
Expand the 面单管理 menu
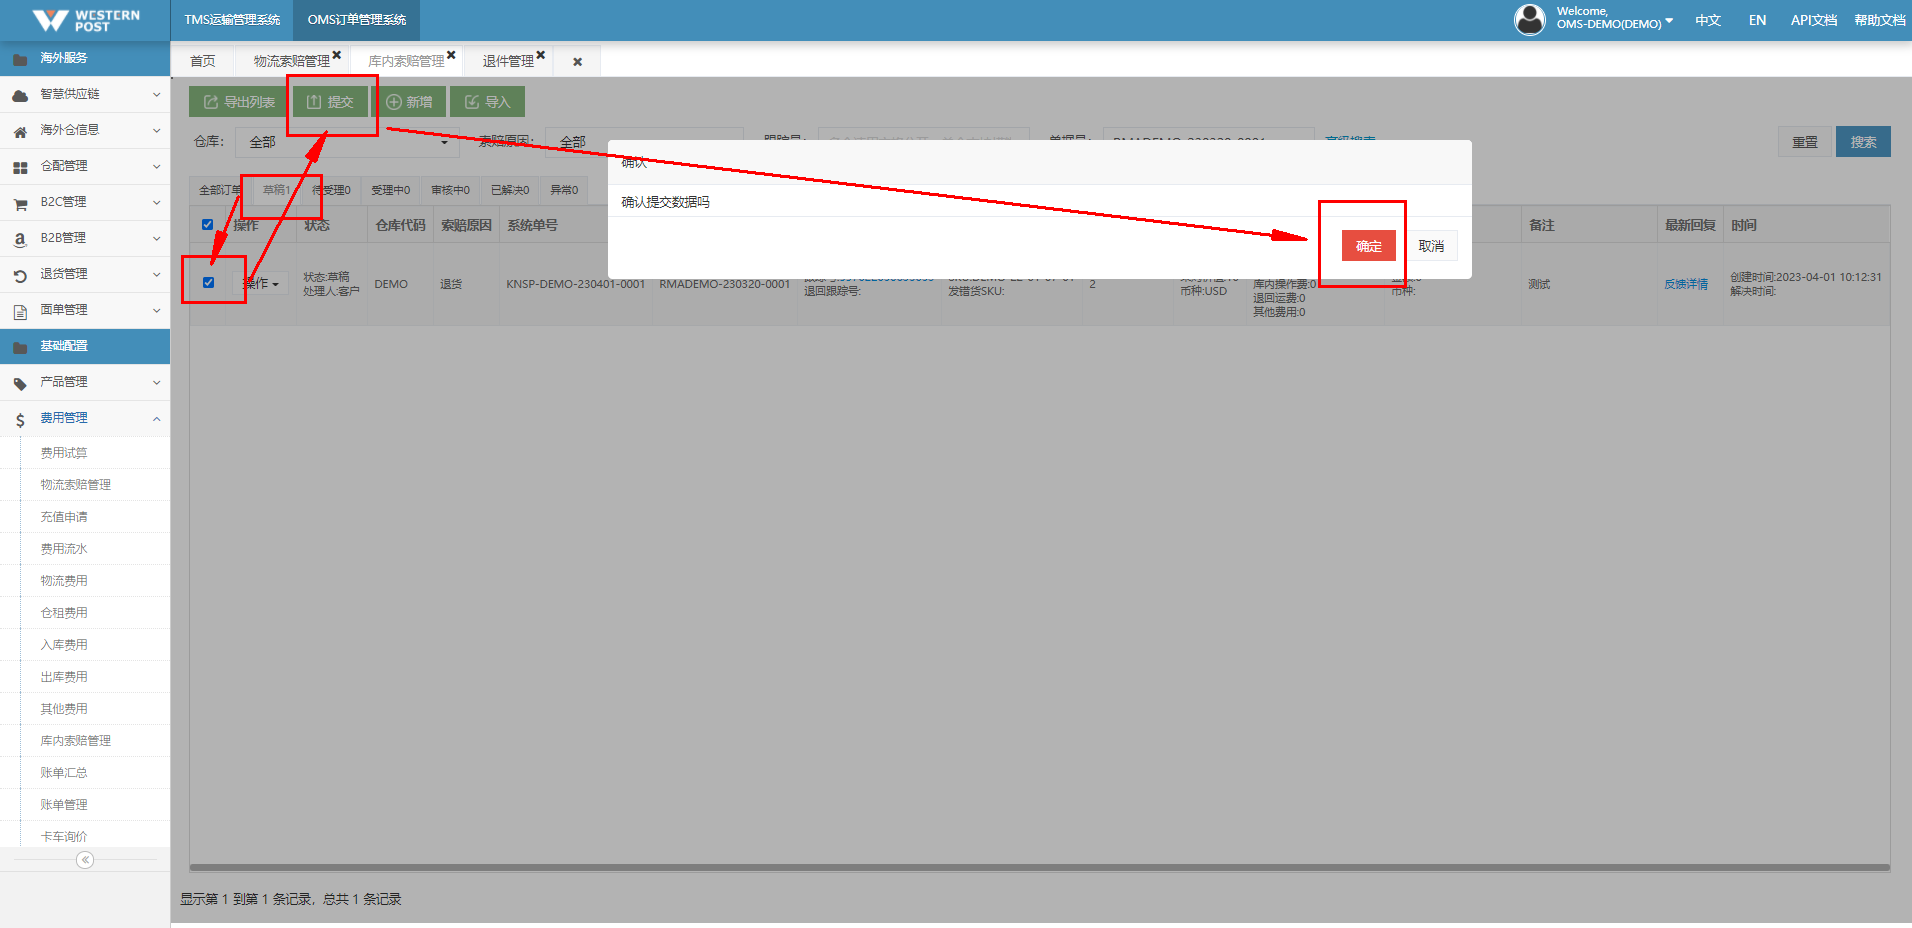click(x=156, y=311)
